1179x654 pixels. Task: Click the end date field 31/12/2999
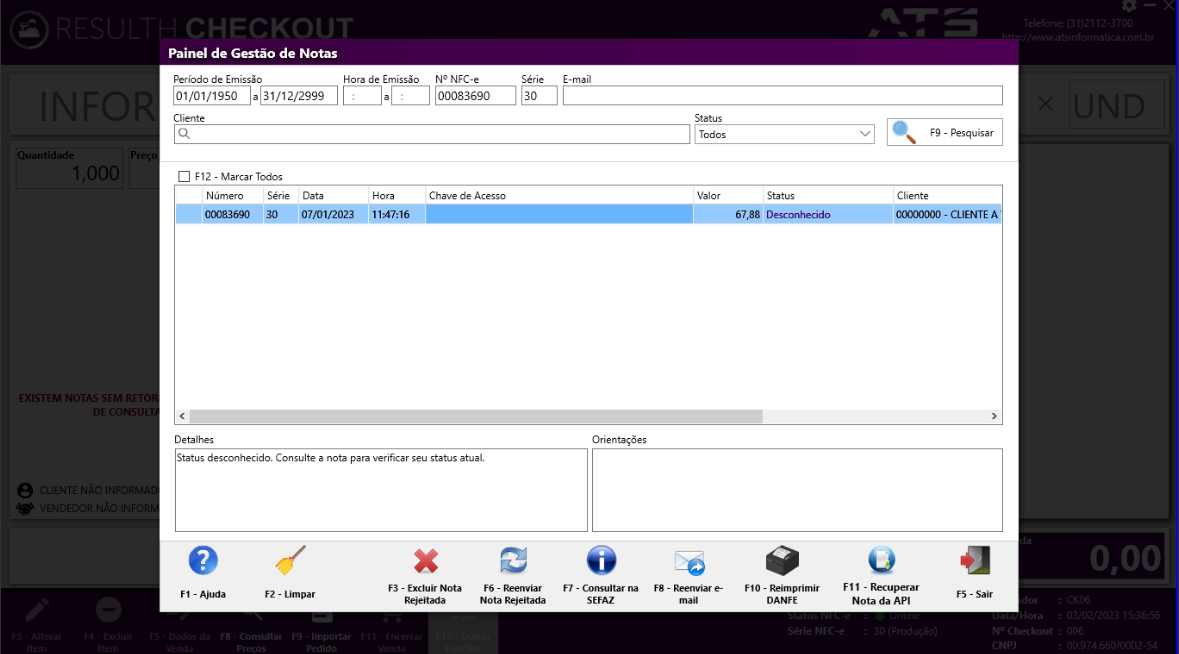pos(299,96)
